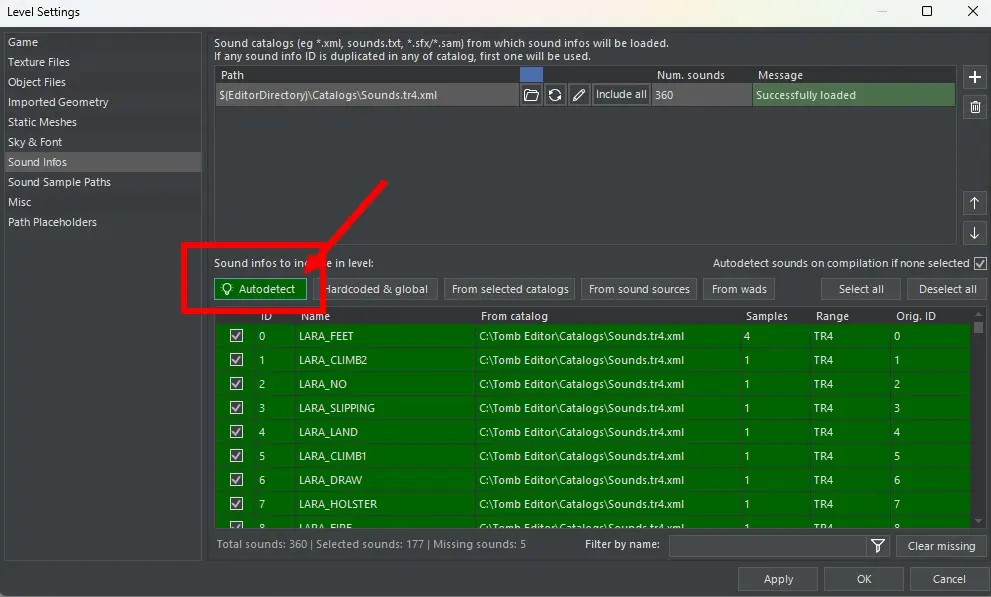
Task: Click the Filter by name text field
Action: pos(766,546)
